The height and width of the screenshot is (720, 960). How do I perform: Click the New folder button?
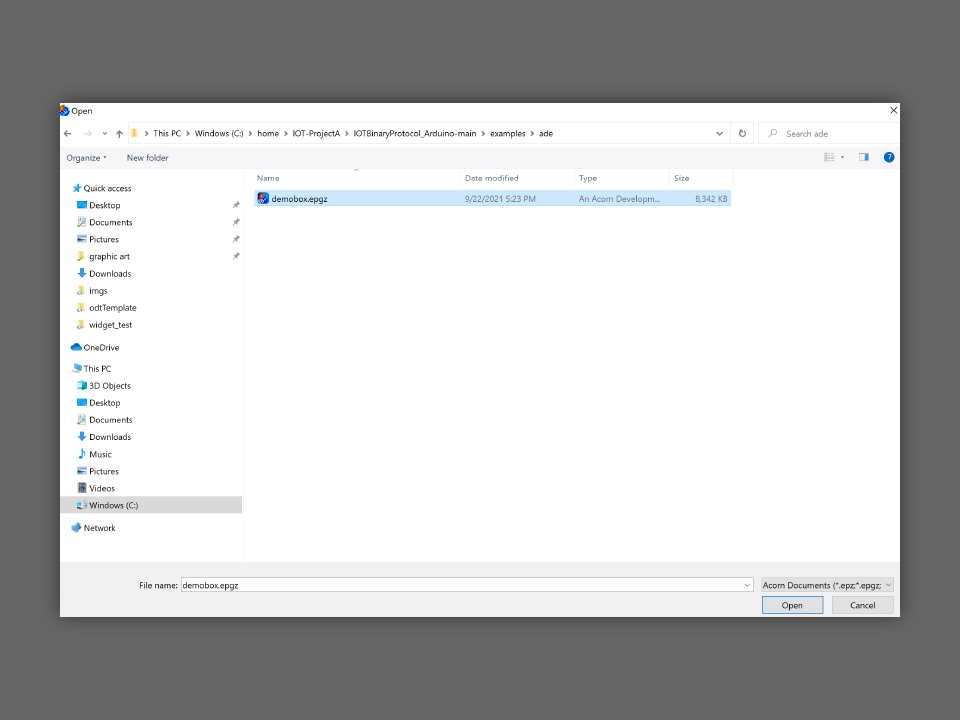(147, 158)
